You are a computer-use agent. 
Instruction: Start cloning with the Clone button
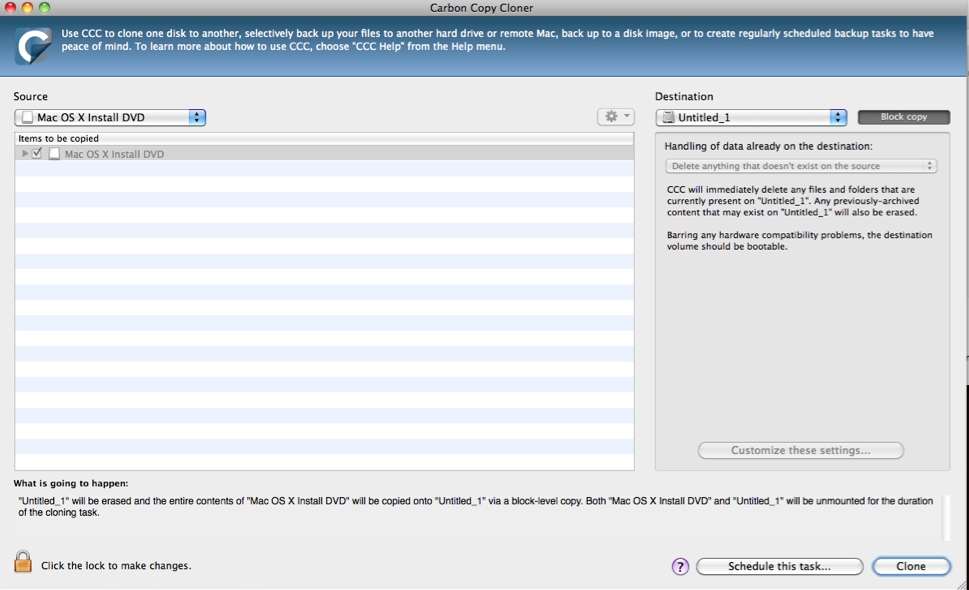pyautogui.click(x=911, y=567)
